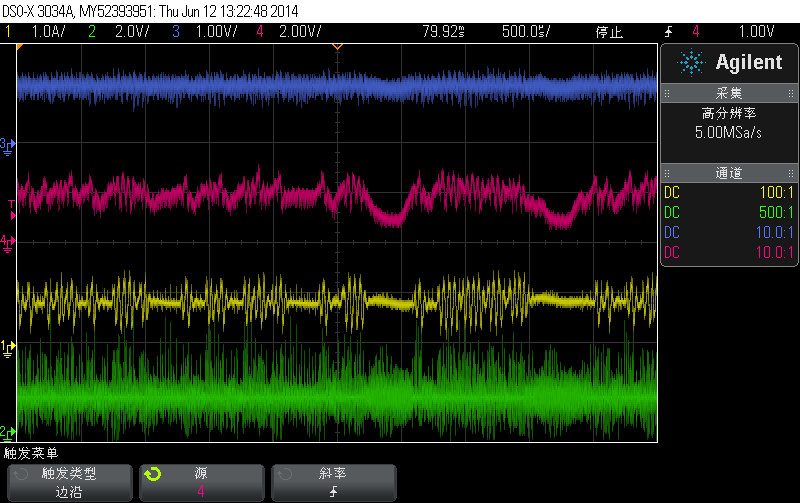
Task: Click the orange trigger position marker at top center
Action: [337, 47]
